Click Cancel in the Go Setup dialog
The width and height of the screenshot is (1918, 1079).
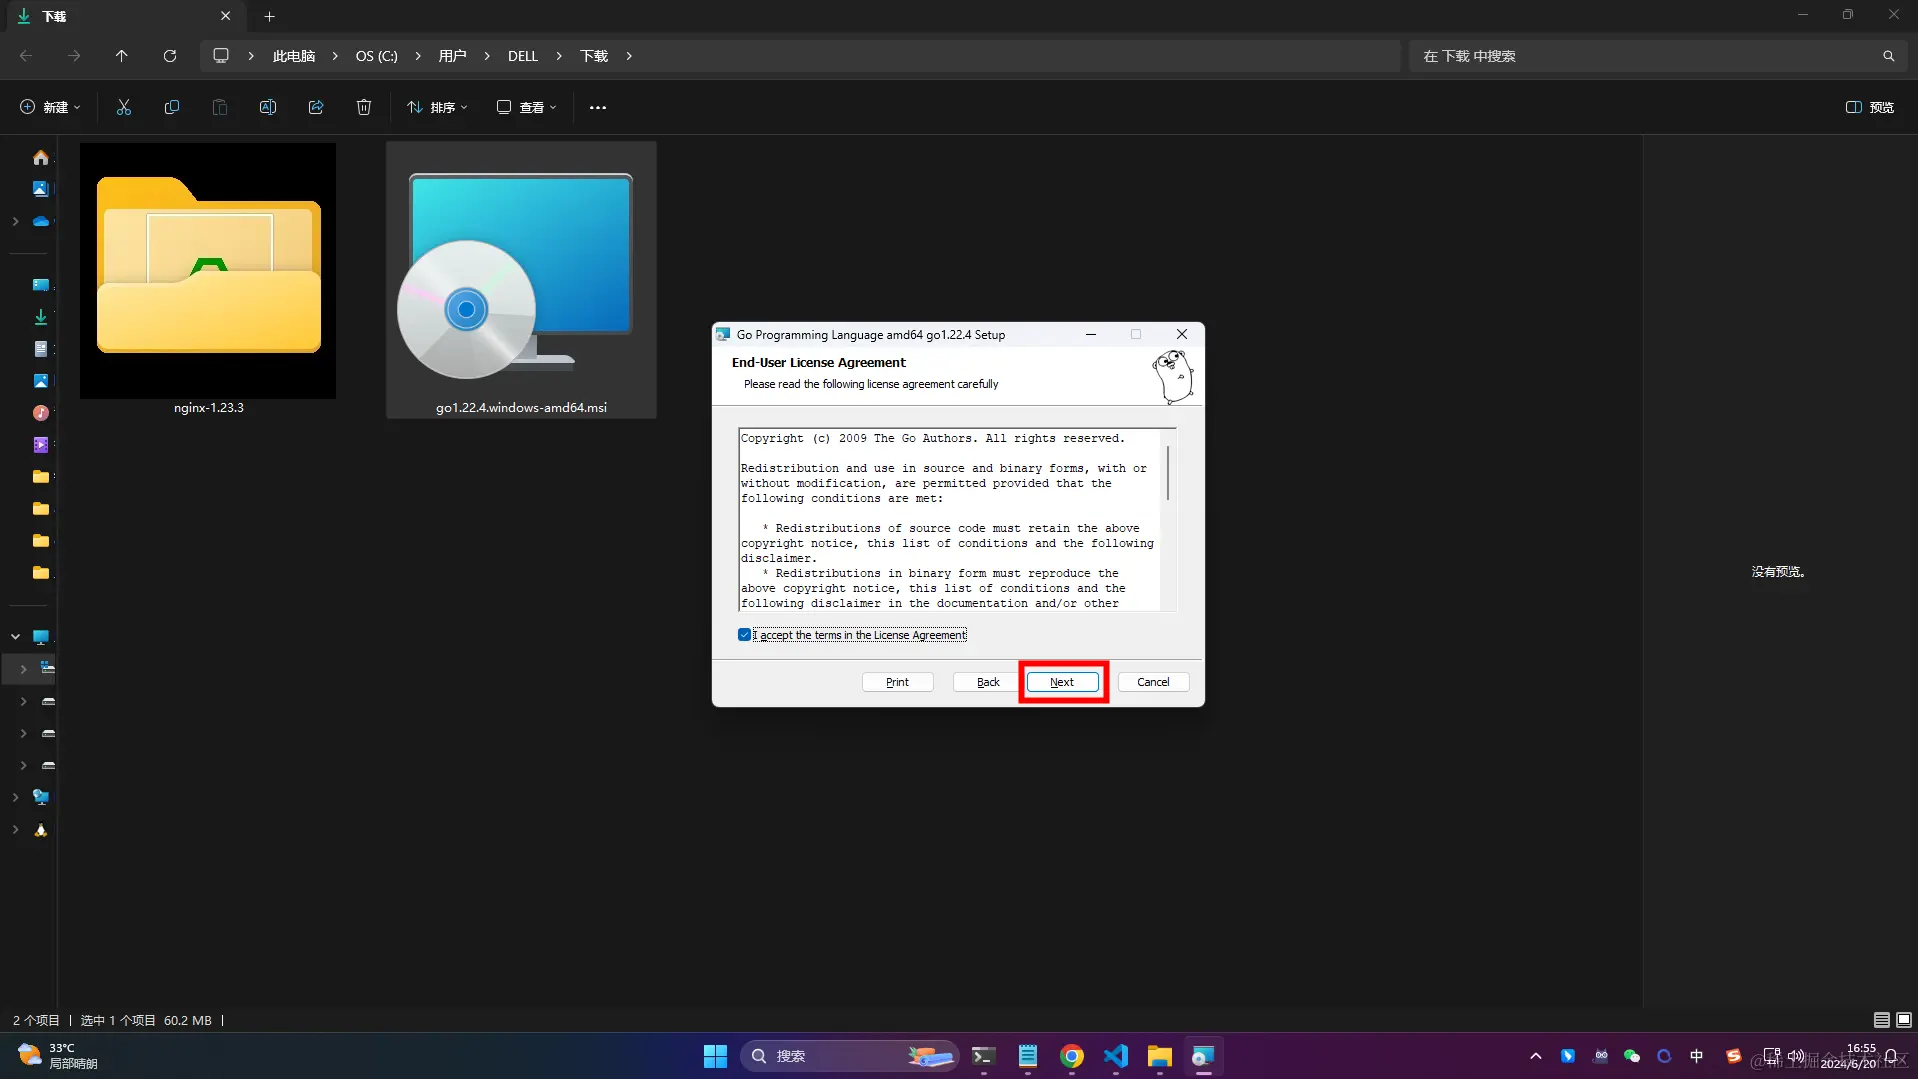1153,682
